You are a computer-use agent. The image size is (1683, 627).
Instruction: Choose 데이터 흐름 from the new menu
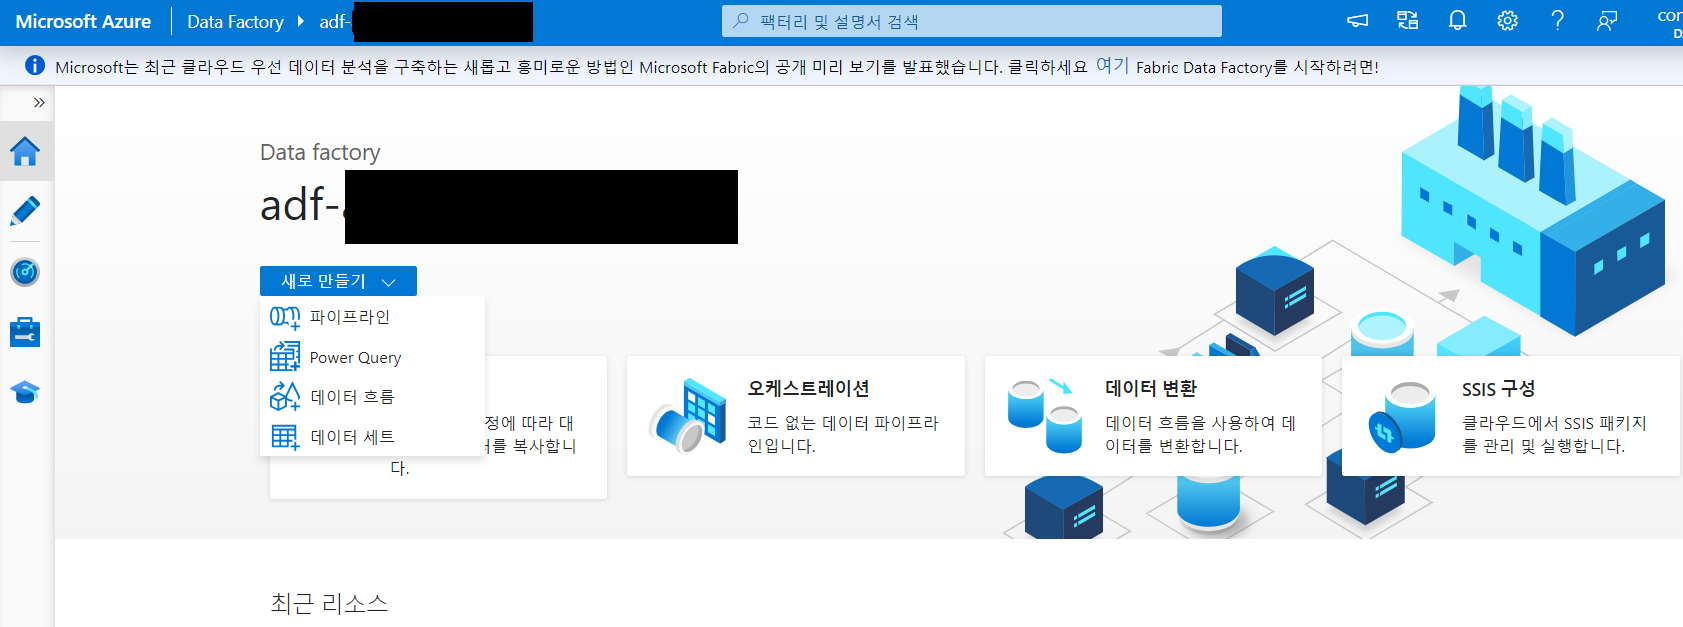click(372, 397)
